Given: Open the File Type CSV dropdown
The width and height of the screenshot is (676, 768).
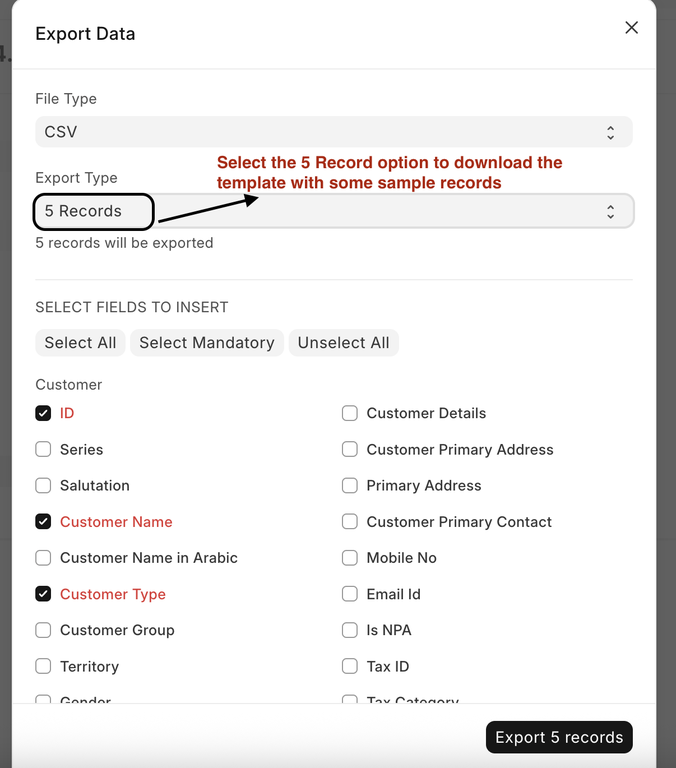Looking at the screenshot, I should pyautogui.click(x=333, y=132).
